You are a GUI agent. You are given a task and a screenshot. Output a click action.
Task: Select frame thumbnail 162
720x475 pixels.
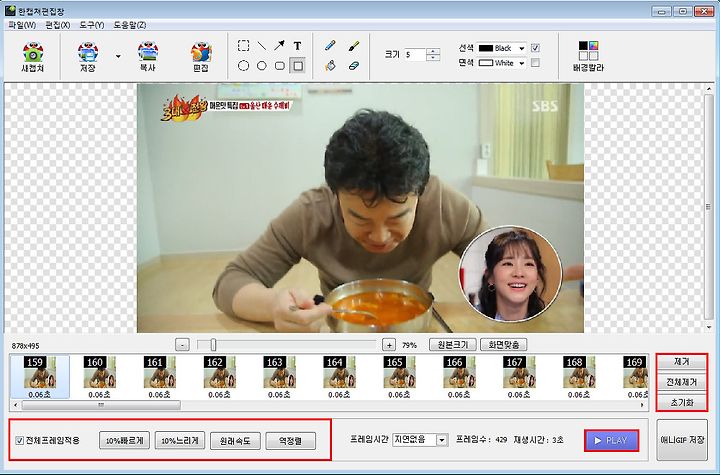click(x=219, y=377)
